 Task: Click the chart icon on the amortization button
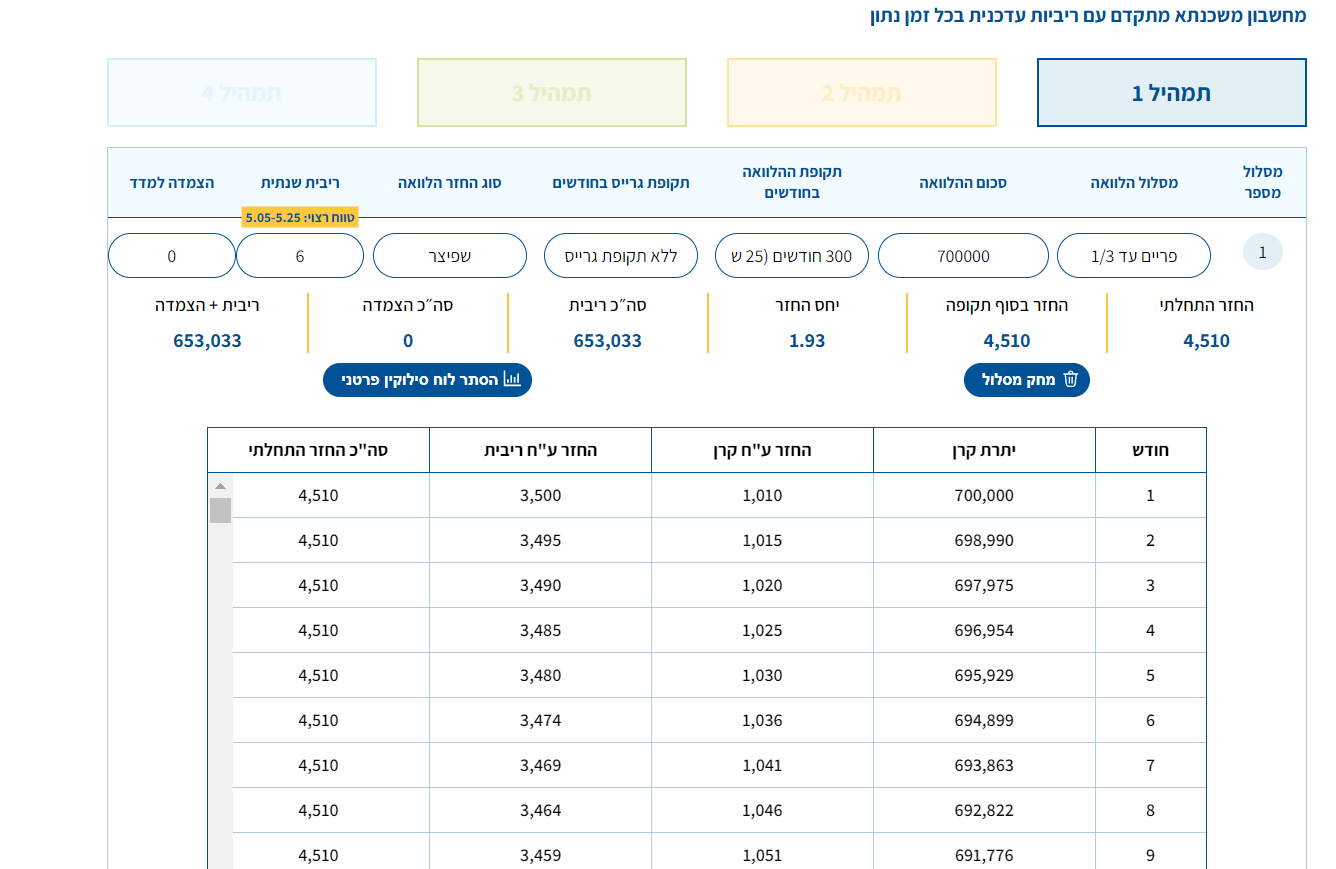click(x=512, y=380)
